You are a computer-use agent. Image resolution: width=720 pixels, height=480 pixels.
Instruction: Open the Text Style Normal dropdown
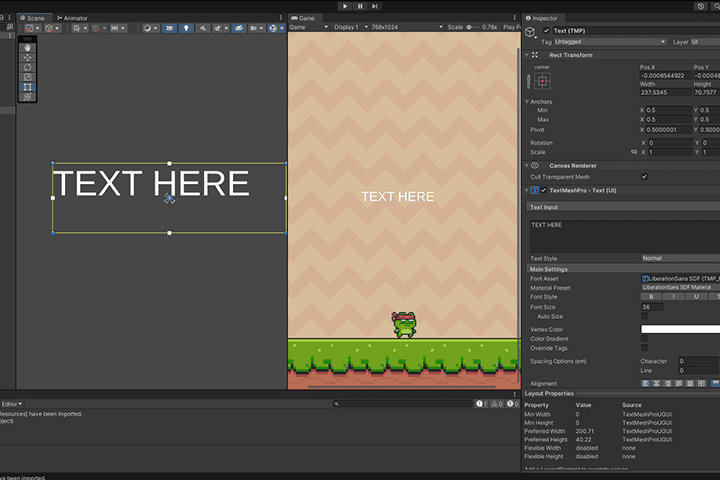pos(680,258)
